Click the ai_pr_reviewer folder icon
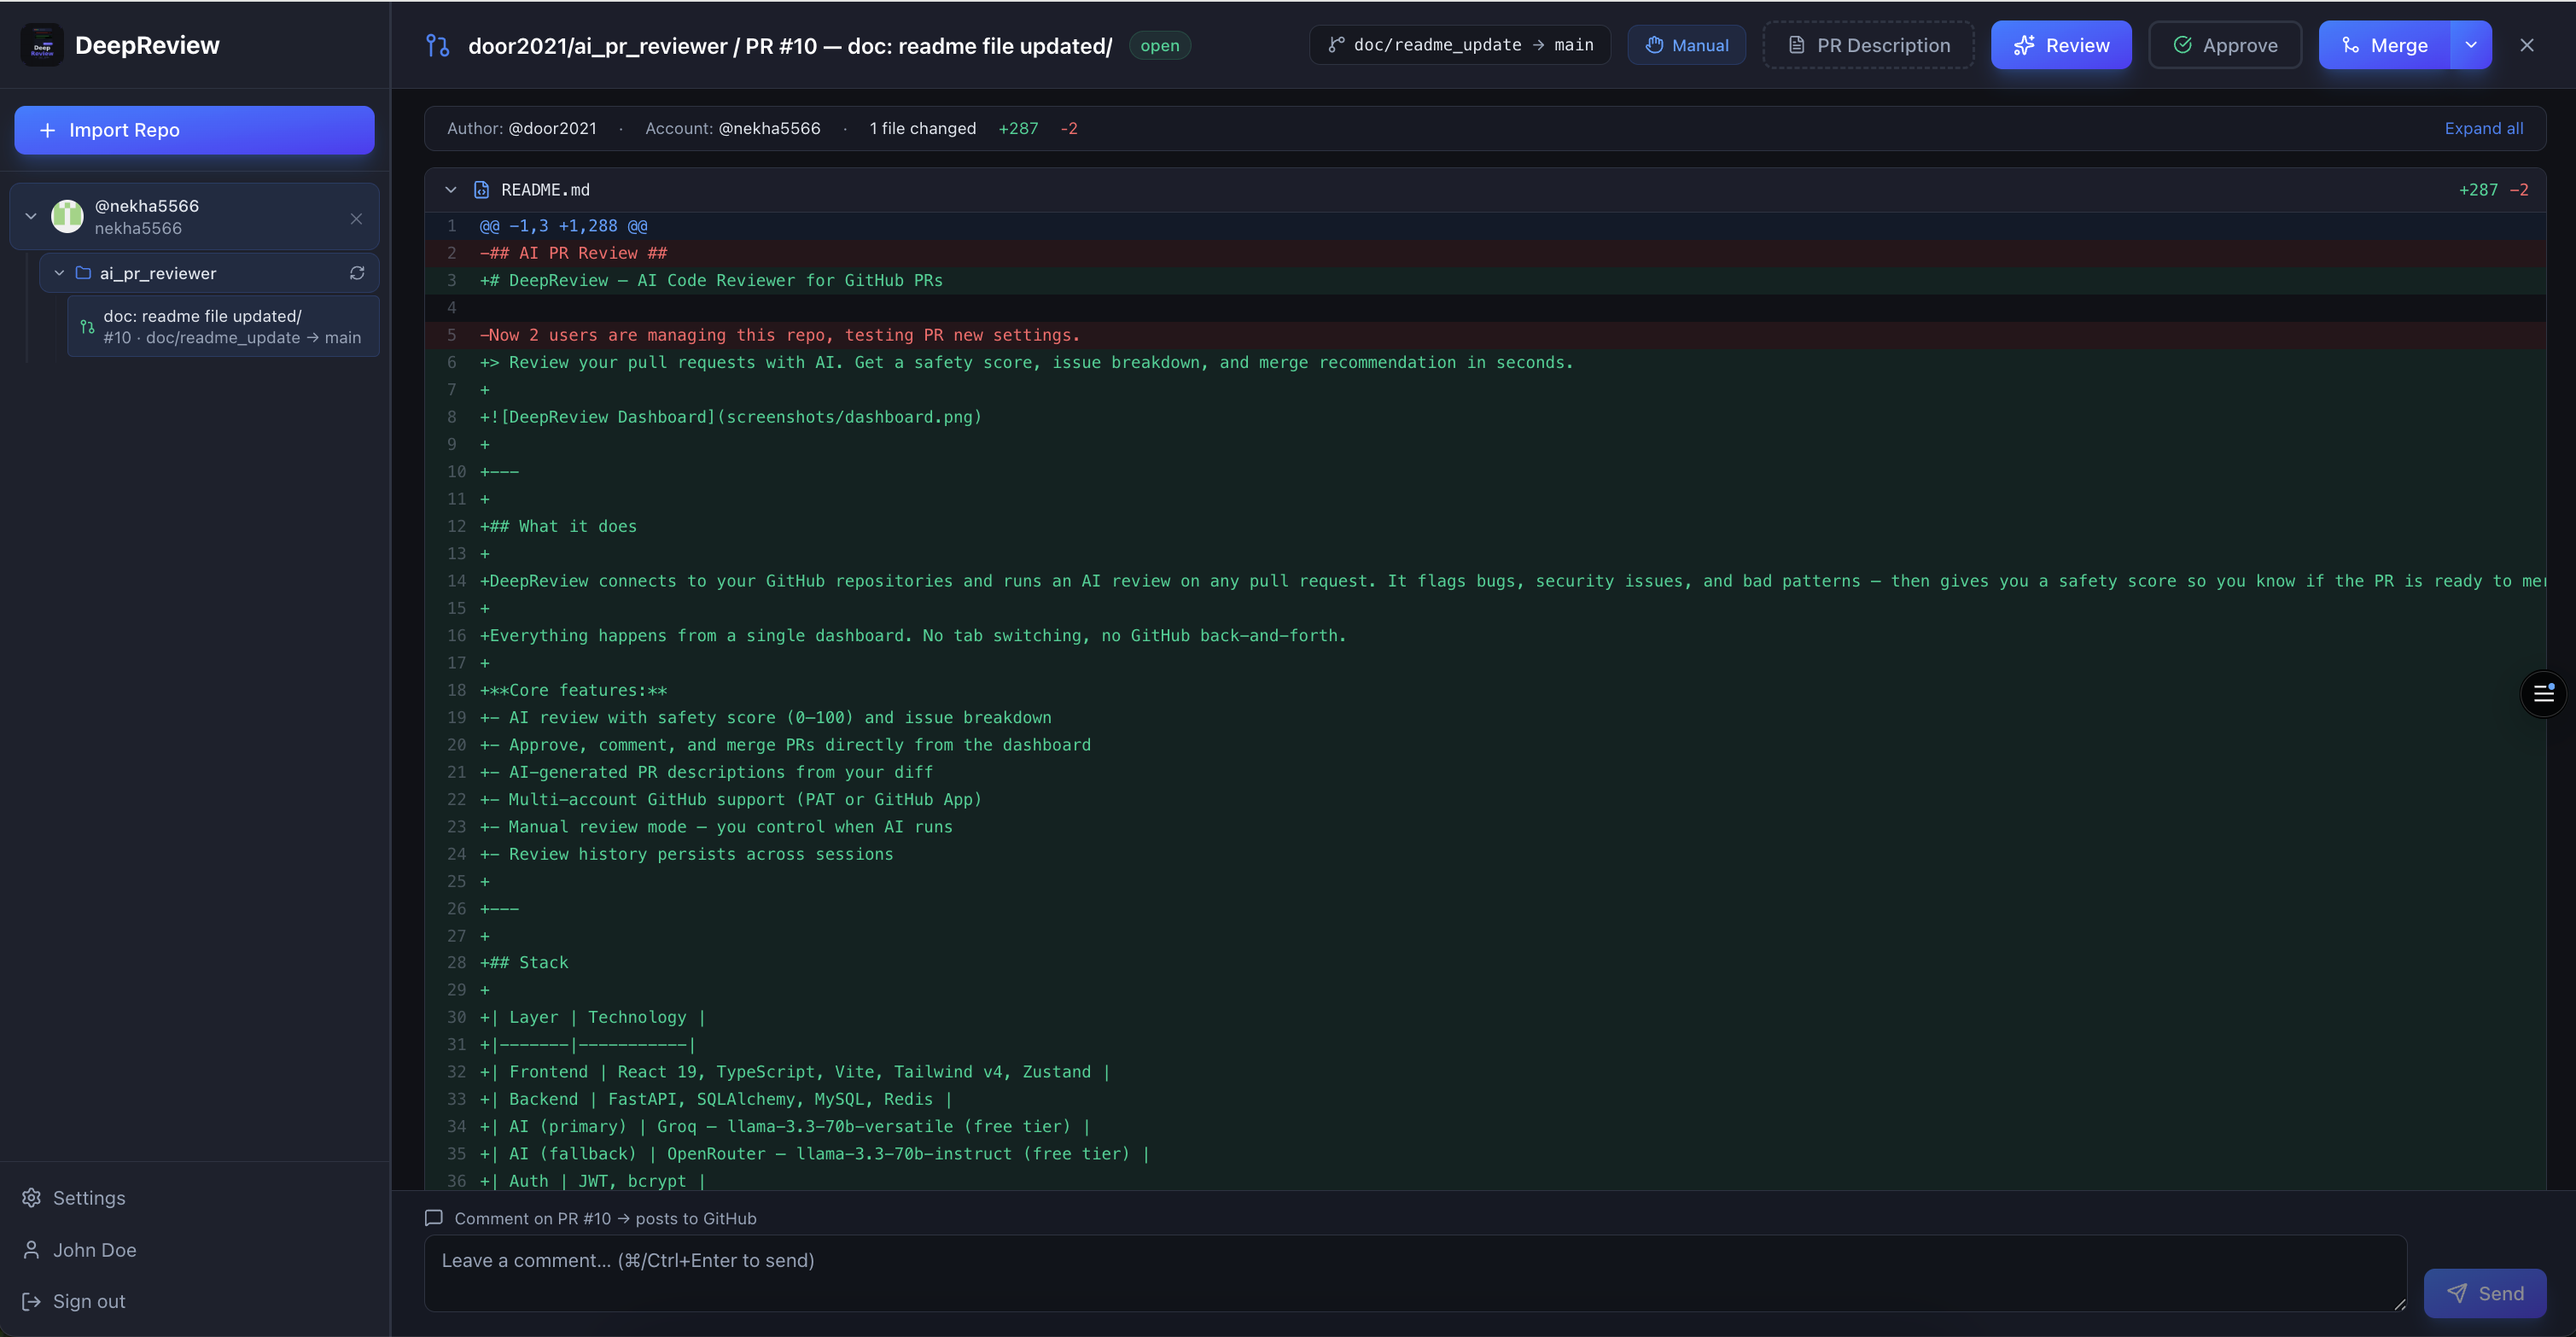Image resolution: width=2576 pixels, height=1337 pixels. (x=83, y=273)
